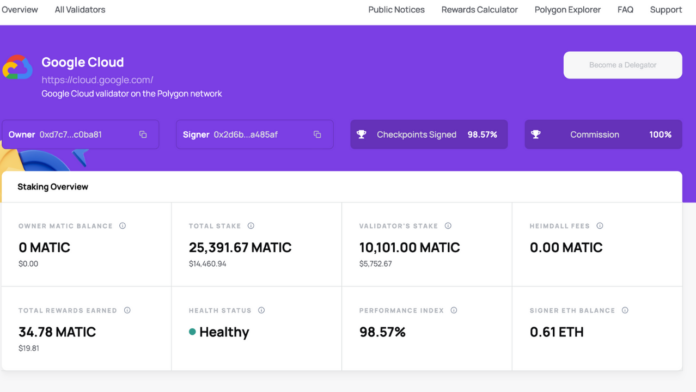
Task: Click the Signer address 0x2d6b...a485af text
Action: coord(245,135)
